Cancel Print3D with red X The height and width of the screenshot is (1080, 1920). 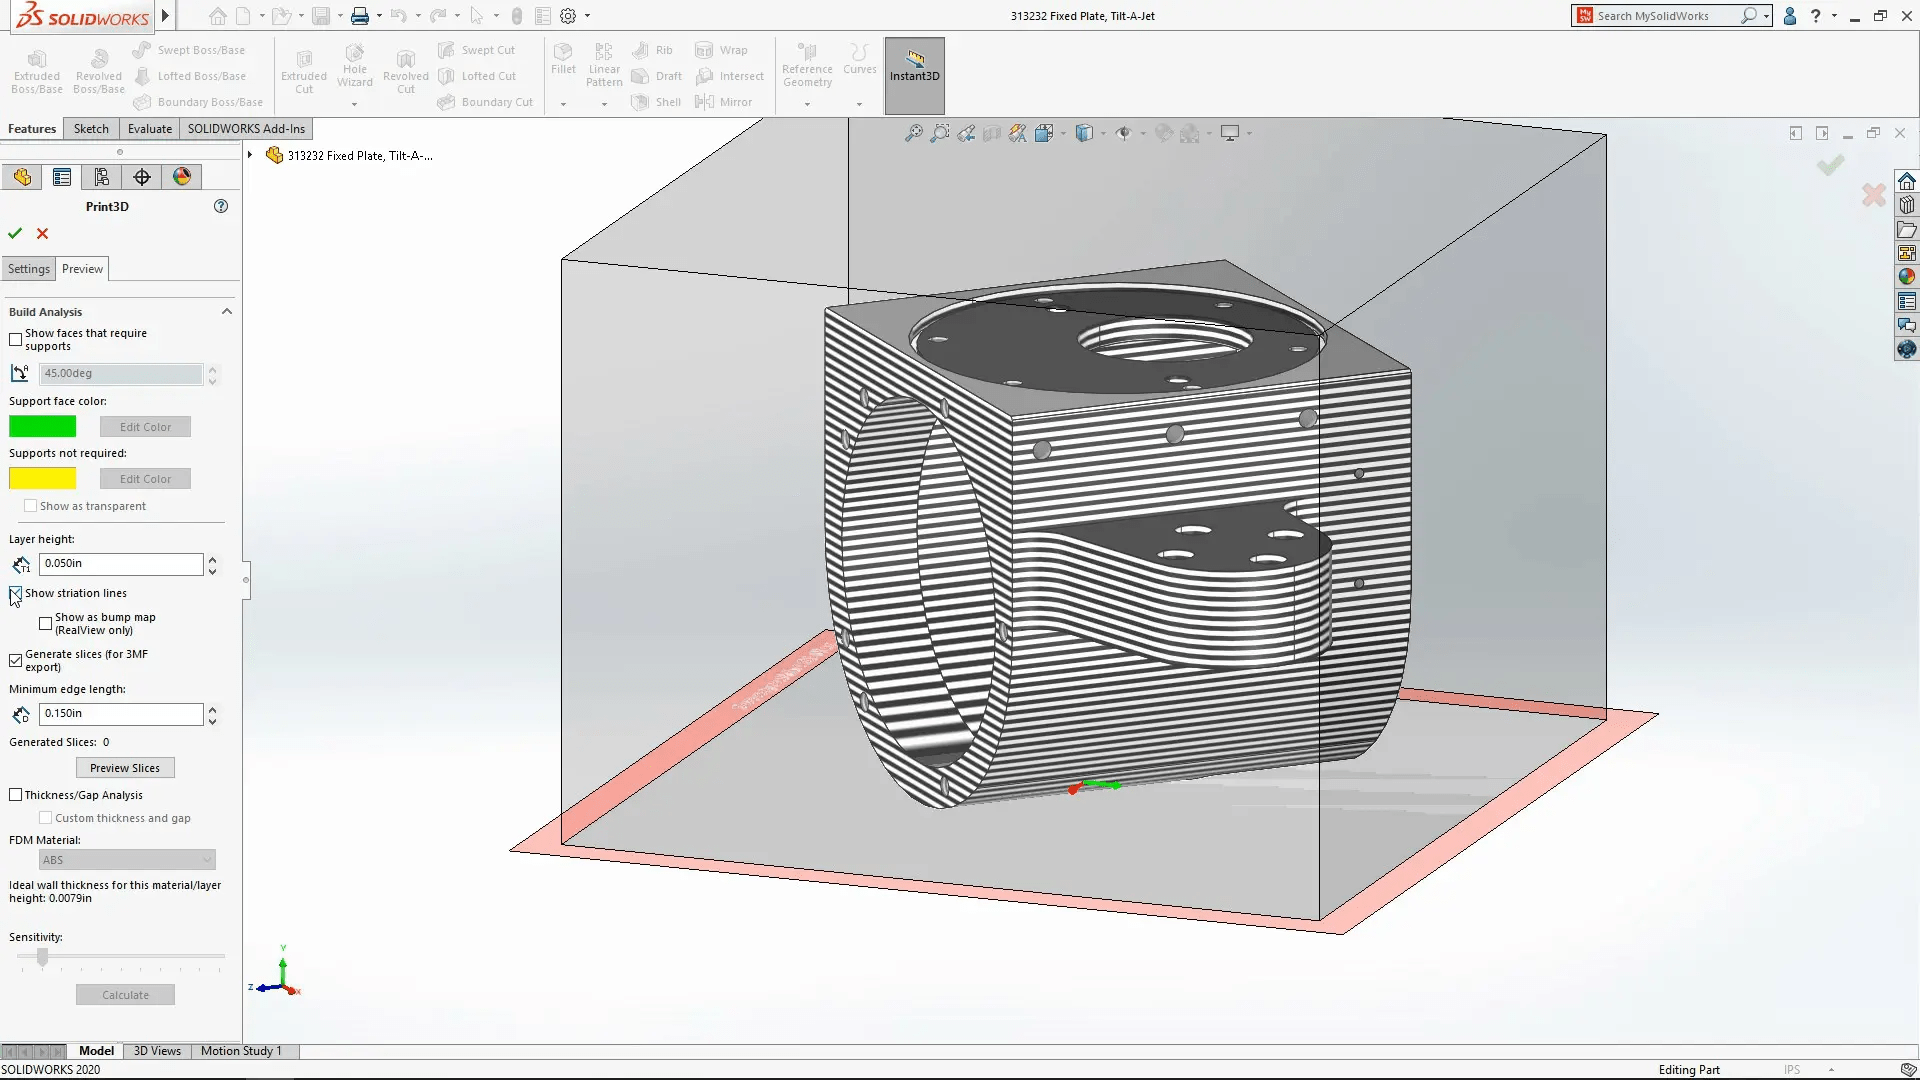(42, 233)
